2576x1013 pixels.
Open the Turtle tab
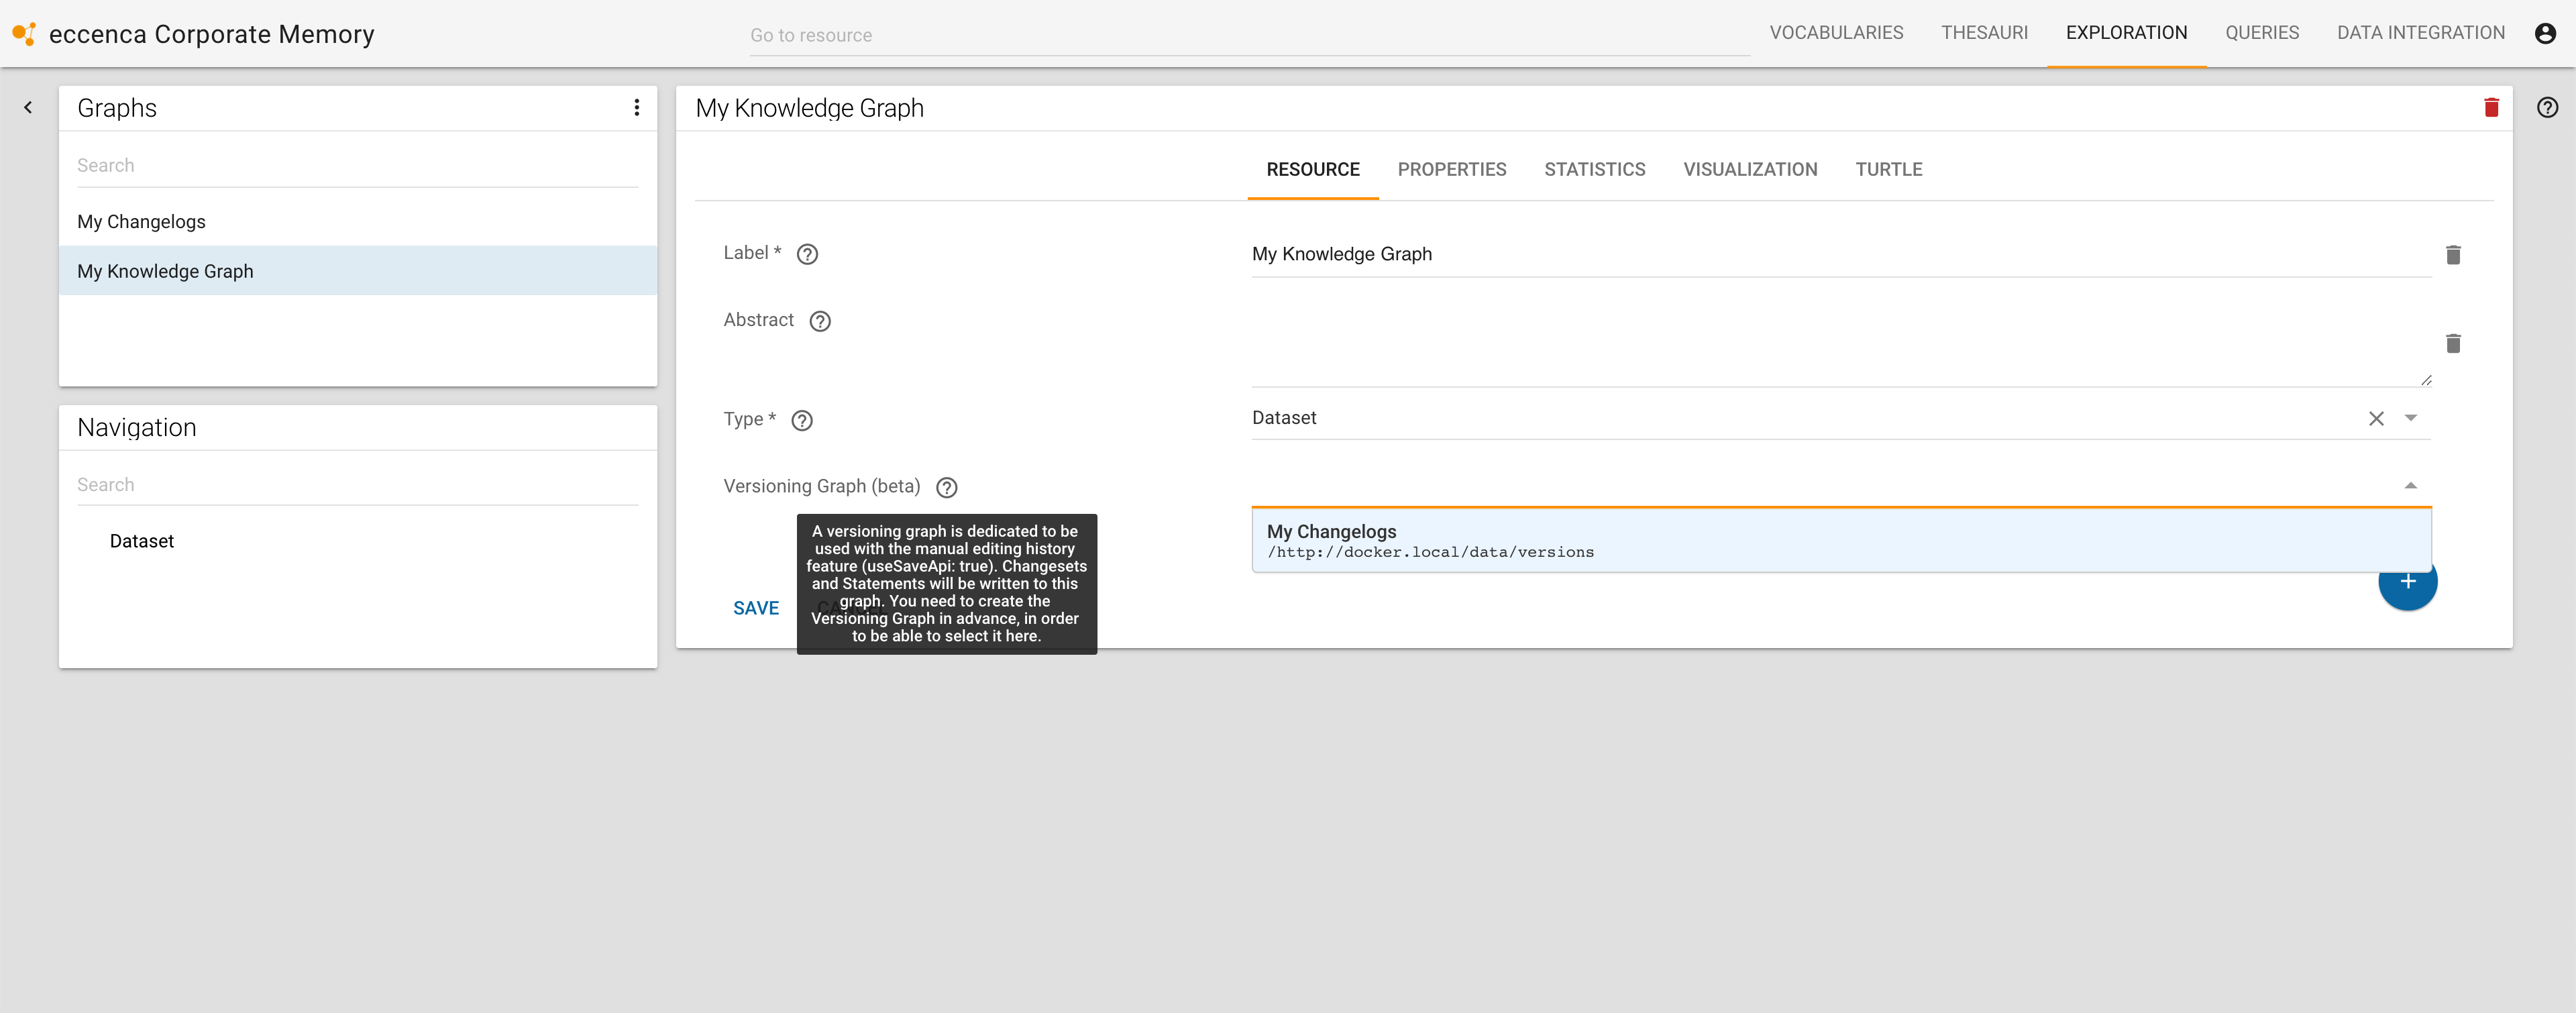pos(1888,170)
